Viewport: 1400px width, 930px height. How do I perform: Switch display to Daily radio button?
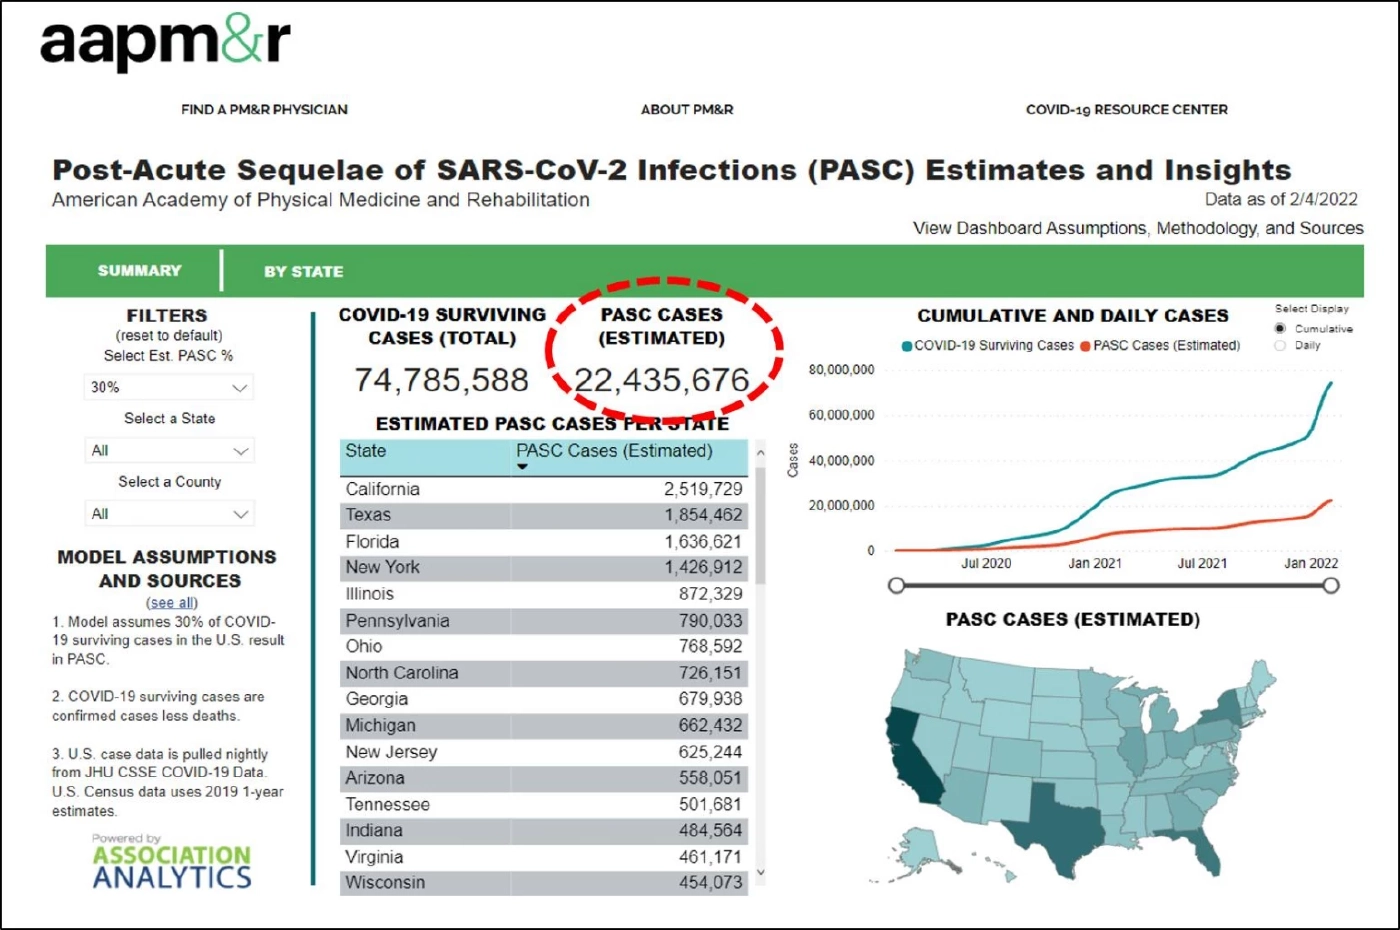click(1280, 346)
